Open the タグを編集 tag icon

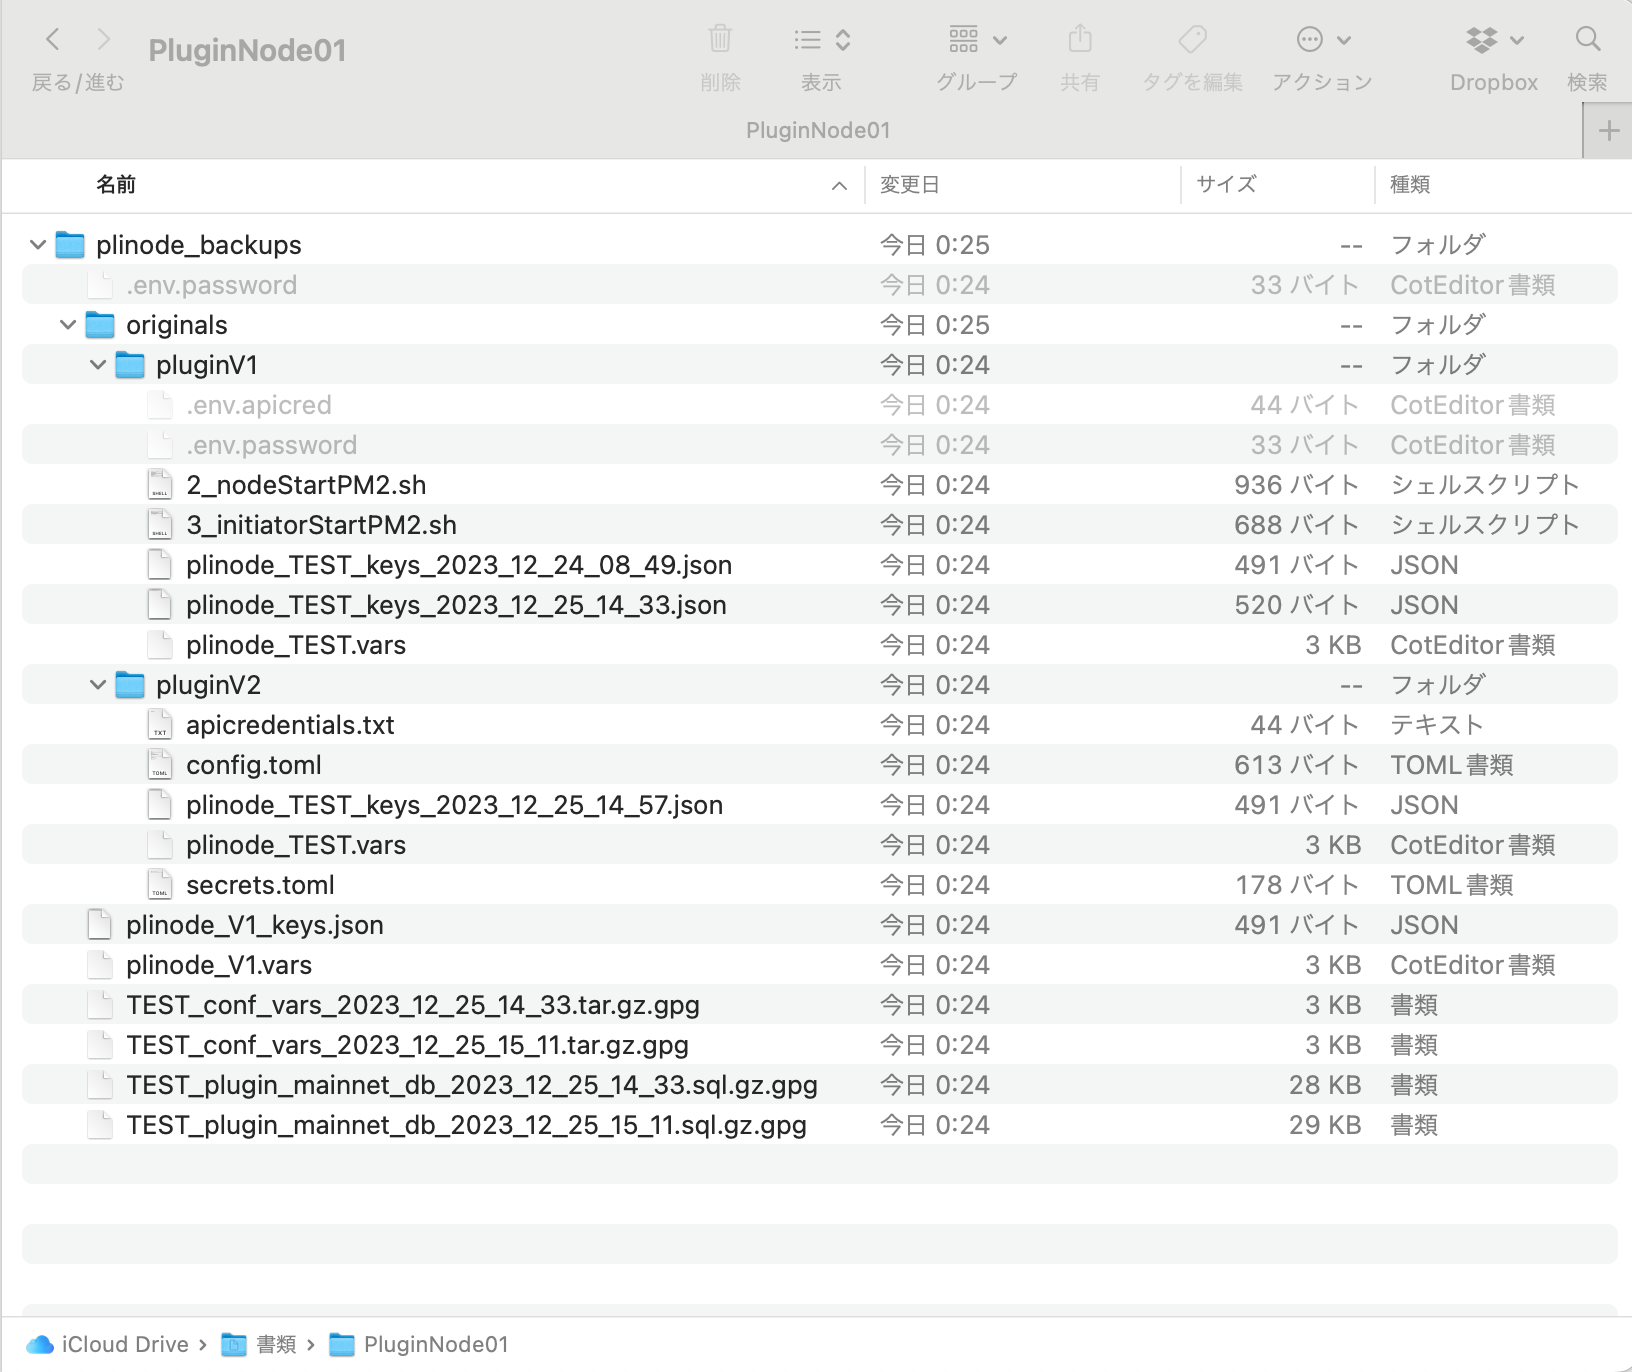(x=1191, y=40)
